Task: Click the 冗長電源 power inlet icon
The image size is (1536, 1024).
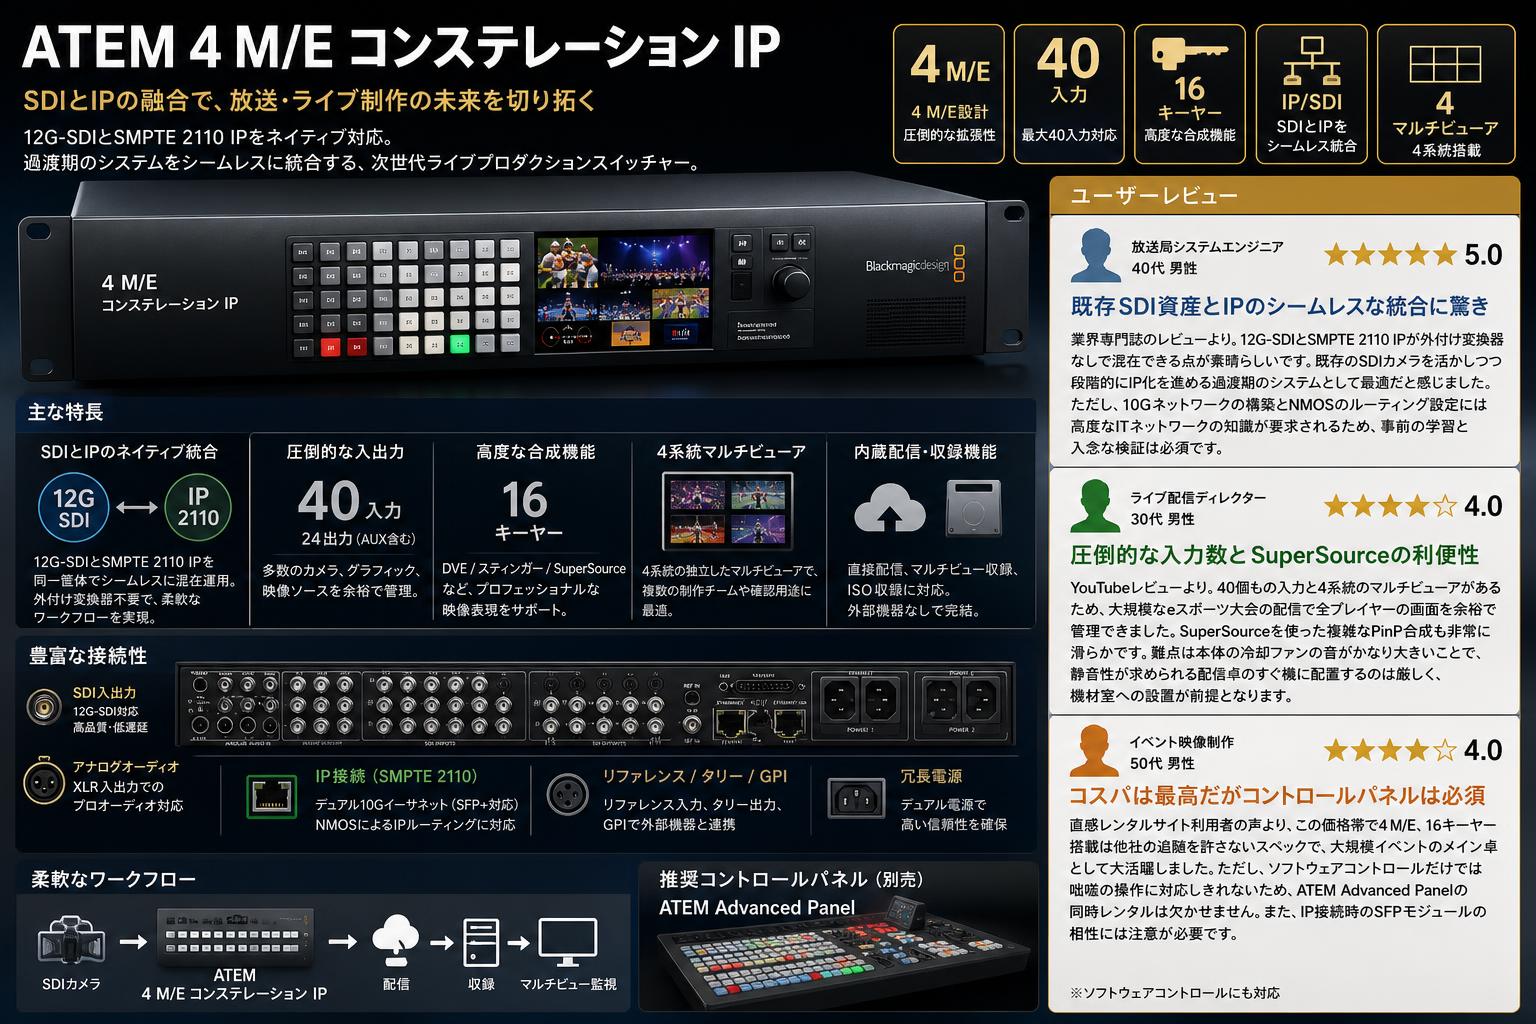Action: 856,797
